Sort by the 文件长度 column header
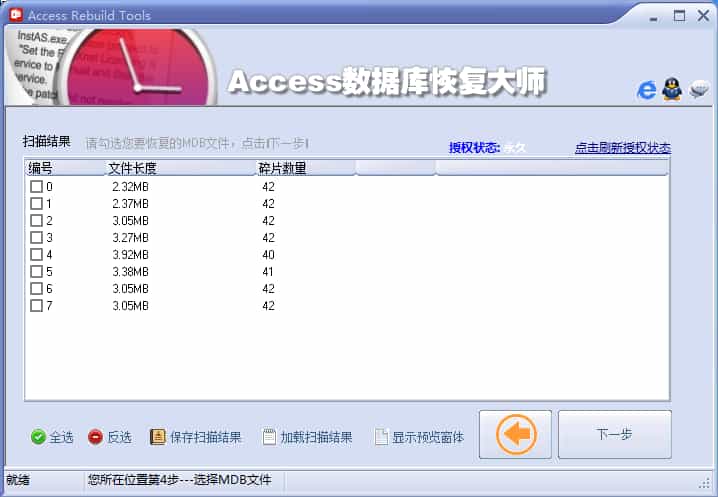The height and width of the screenshot is (497, 718). [x=180, y=168]
